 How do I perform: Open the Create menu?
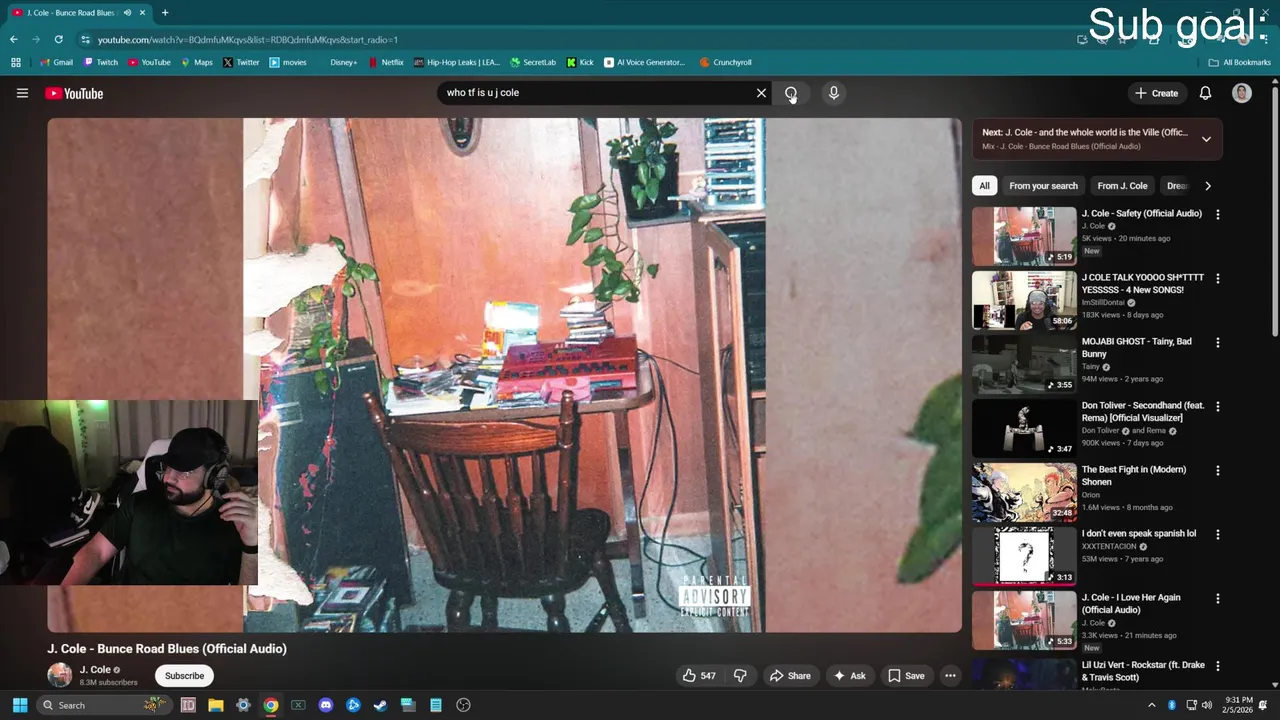1156,93
